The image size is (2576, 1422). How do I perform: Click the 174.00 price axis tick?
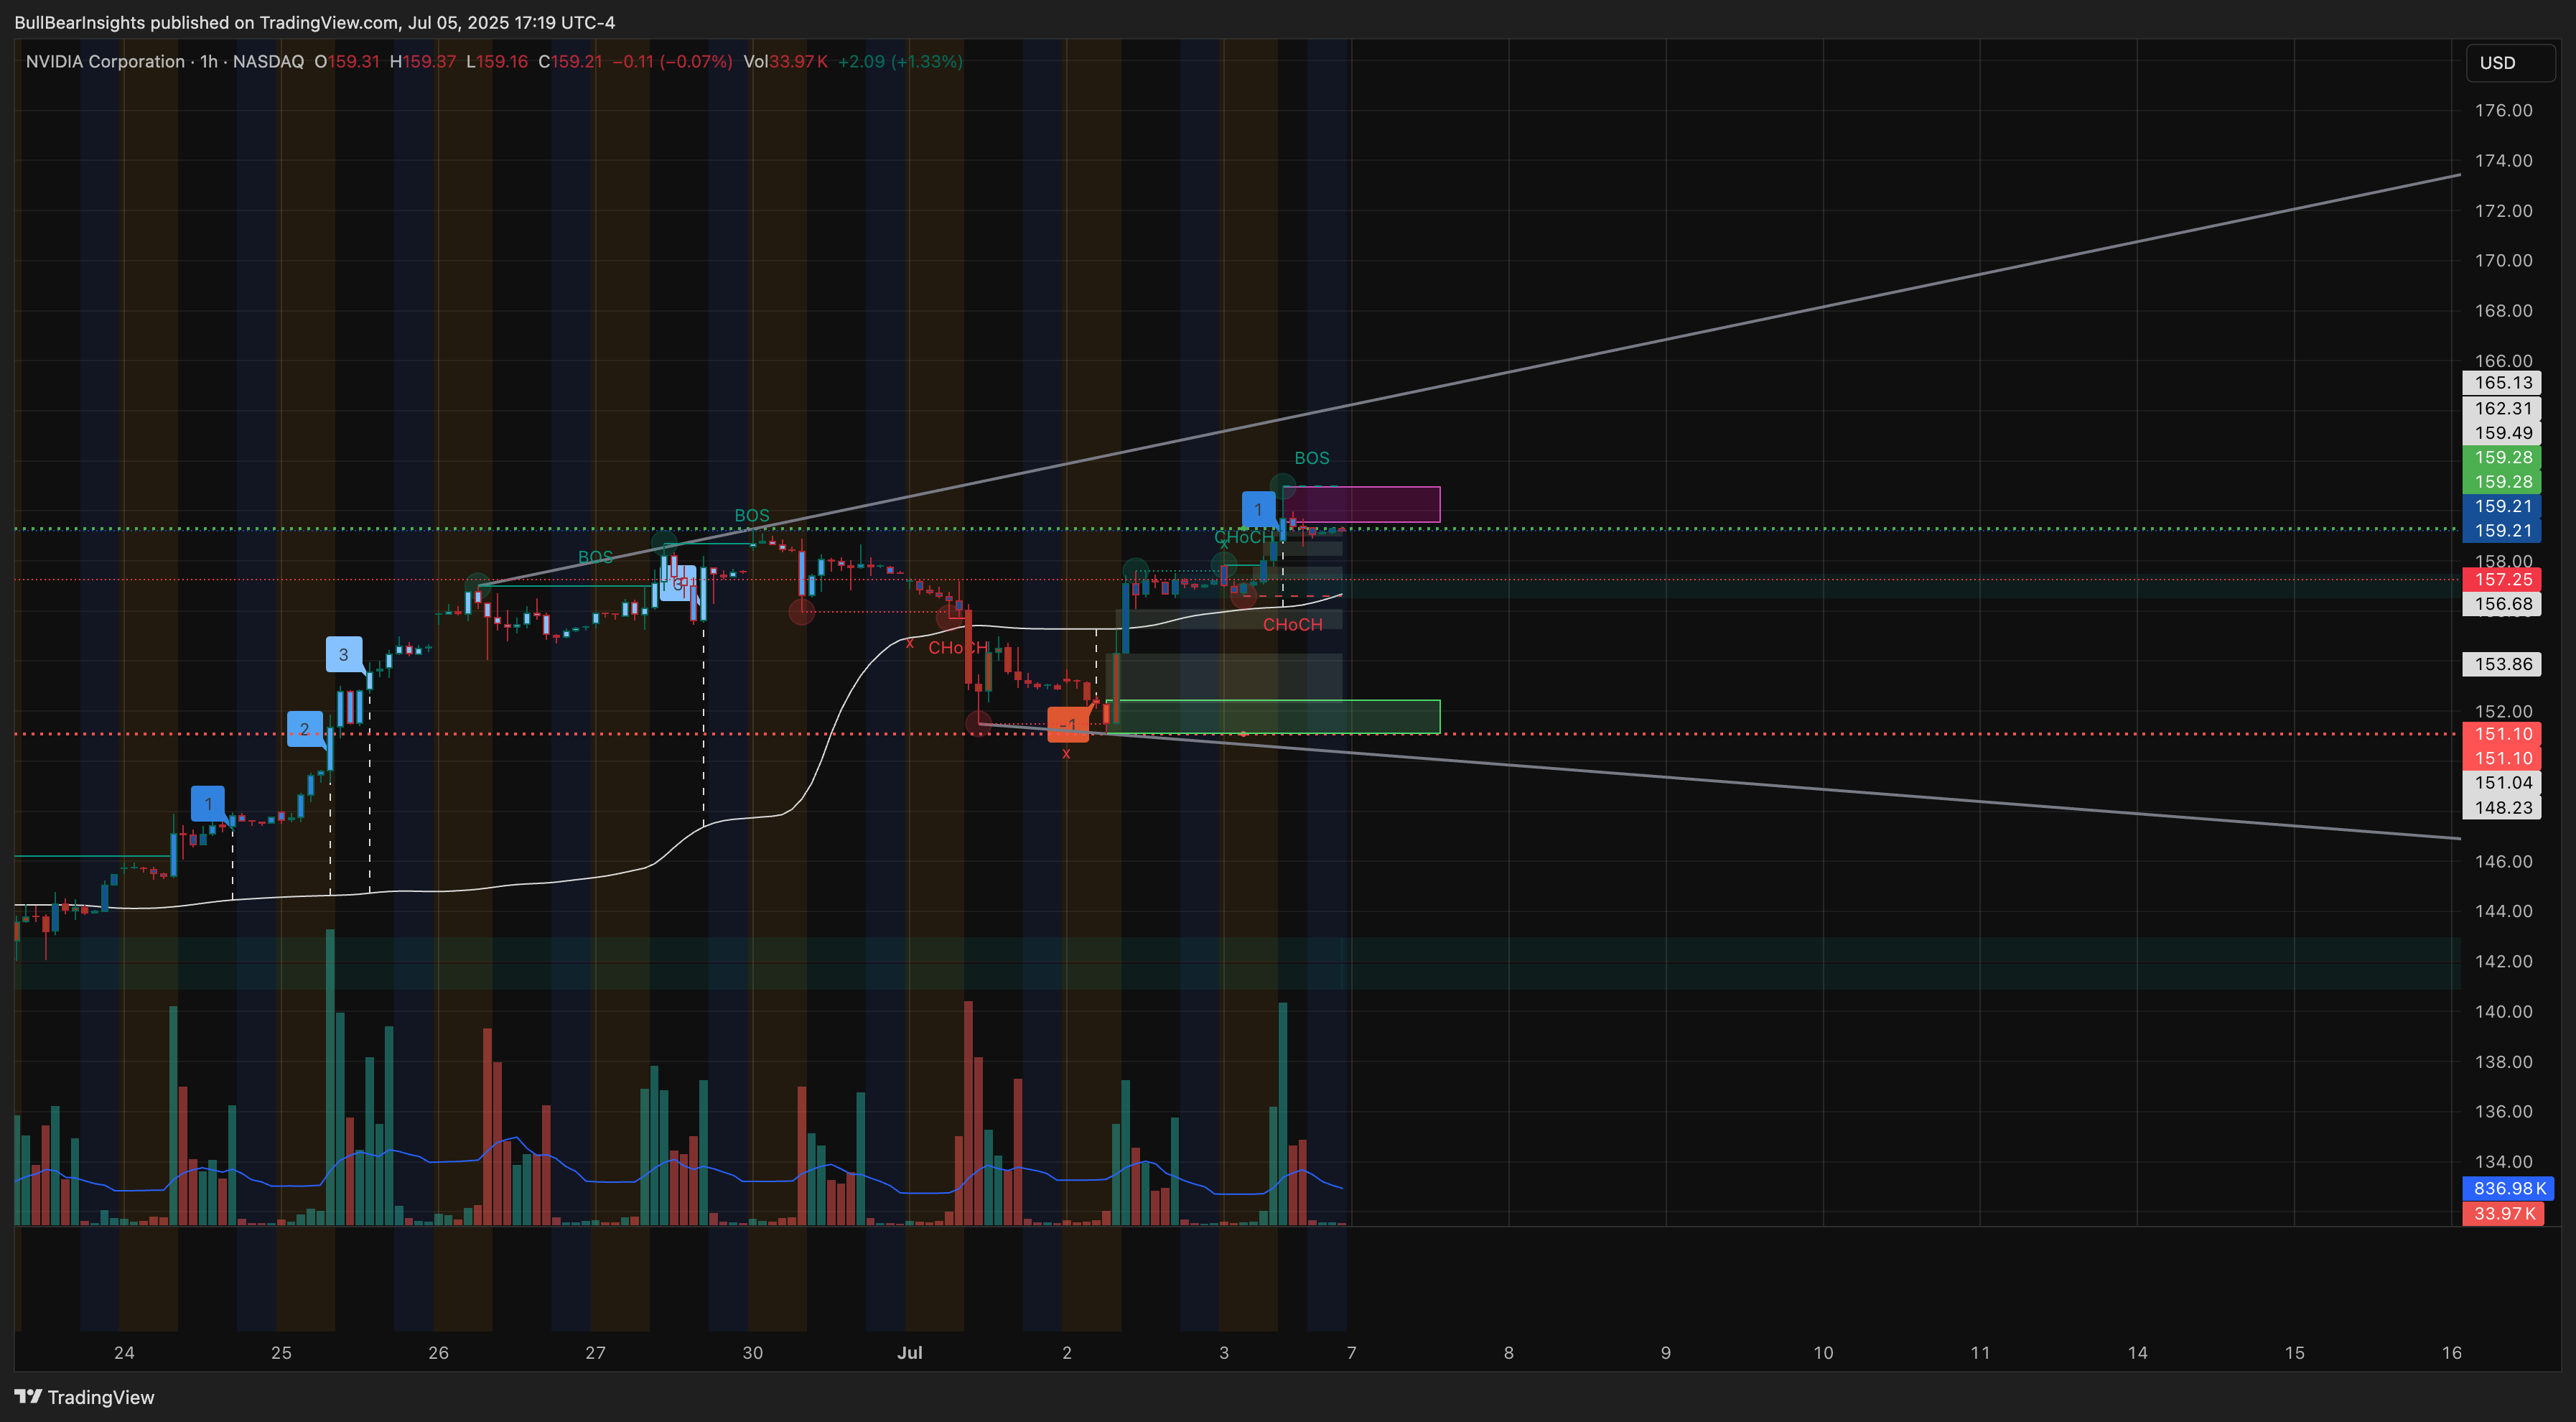point(2503,160)
